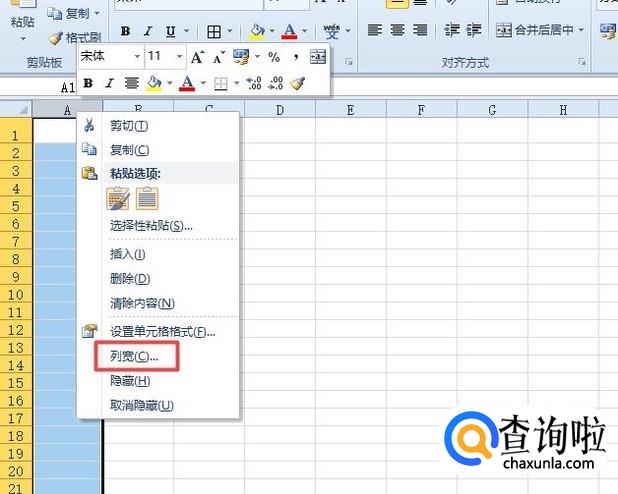Choose 删除(D) from context menu
The height and width of the screenshot is (494, 618).
tap(159, 279)
